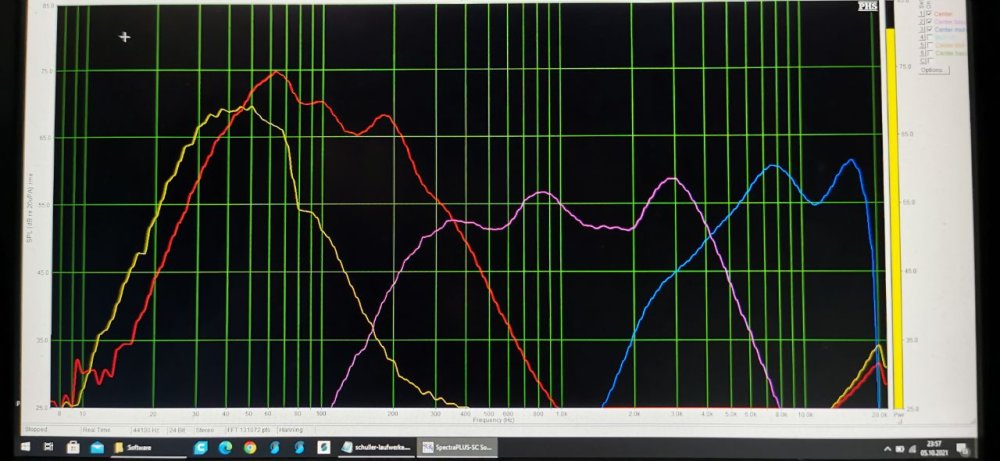Image resolution: width=1000 pixels, height=461 pixels.
Task: Enable overlay 5 orange trace checkbox
Action: coord(929,45)
